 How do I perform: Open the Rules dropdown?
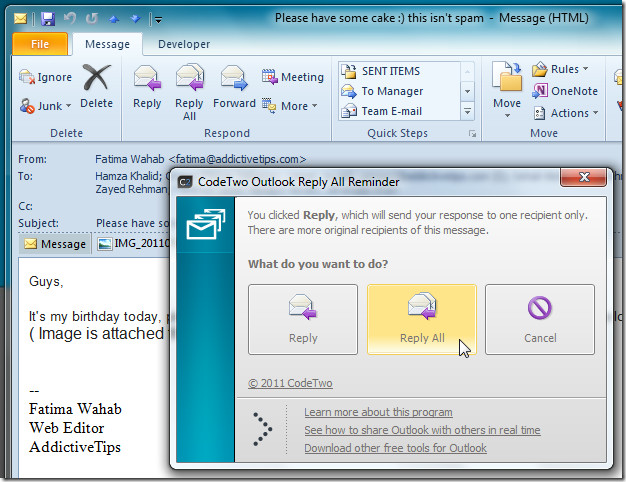click(561, 69)
